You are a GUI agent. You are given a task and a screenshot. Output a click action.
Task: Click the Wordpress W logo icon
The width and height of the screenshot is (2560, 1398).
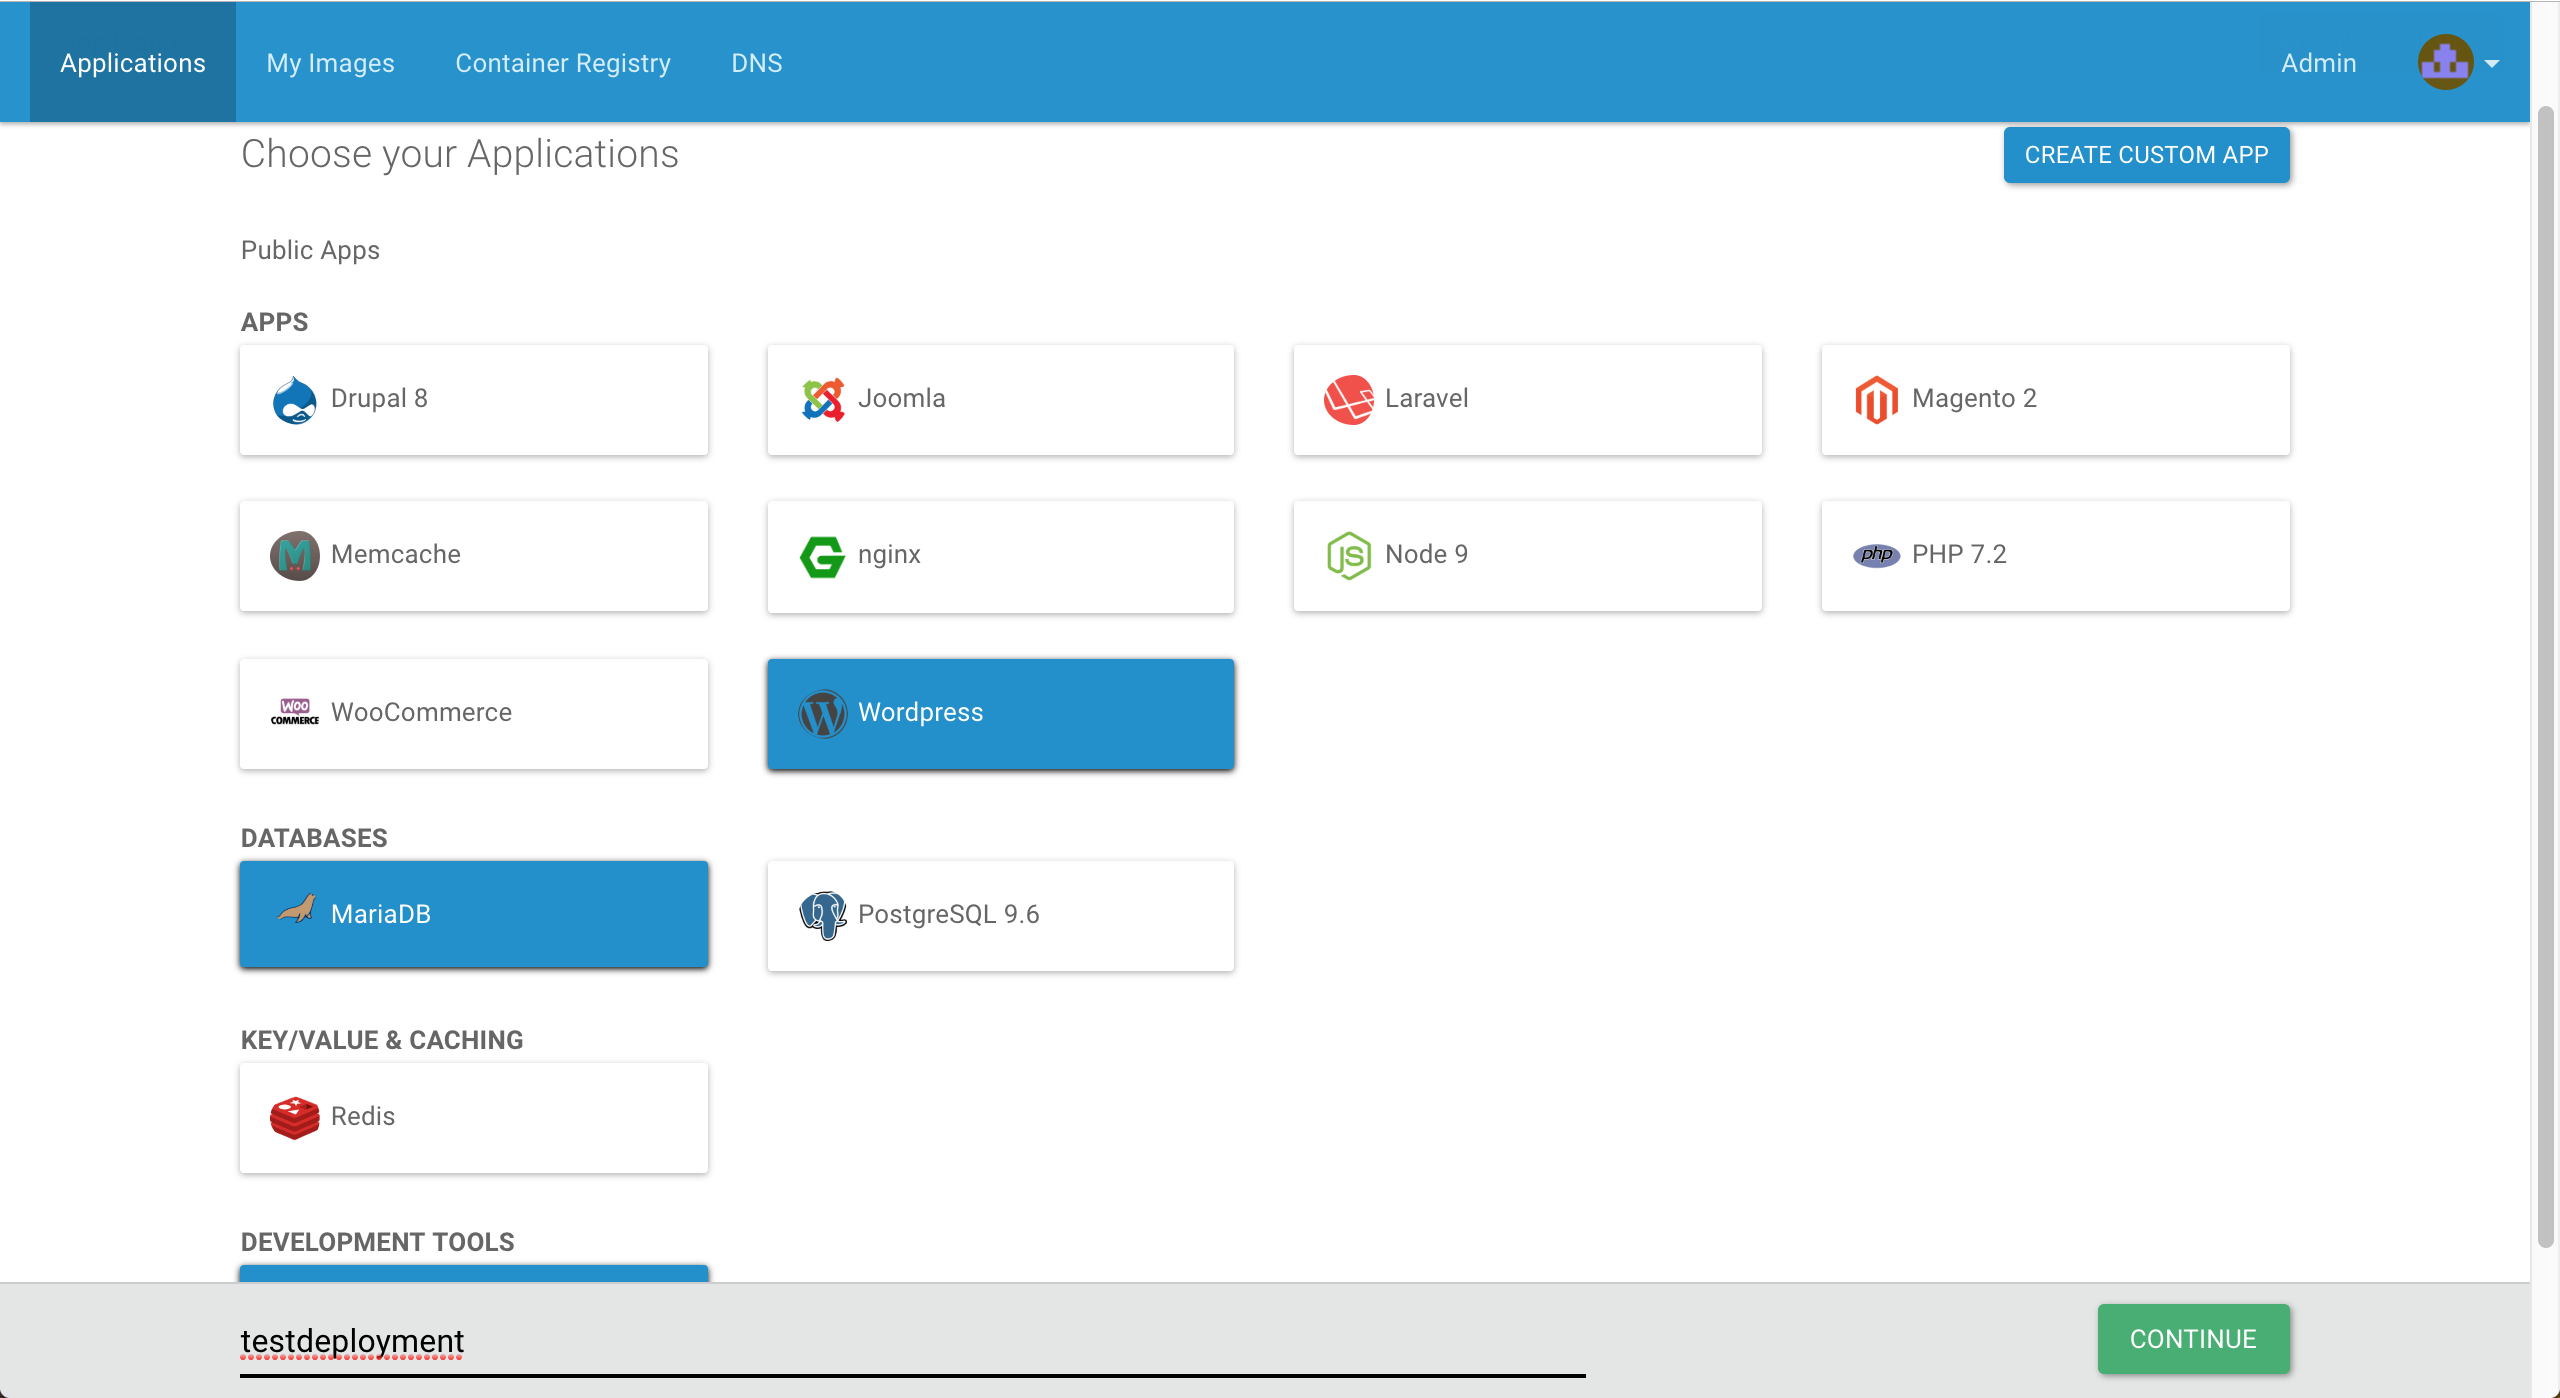pos(822,714)
